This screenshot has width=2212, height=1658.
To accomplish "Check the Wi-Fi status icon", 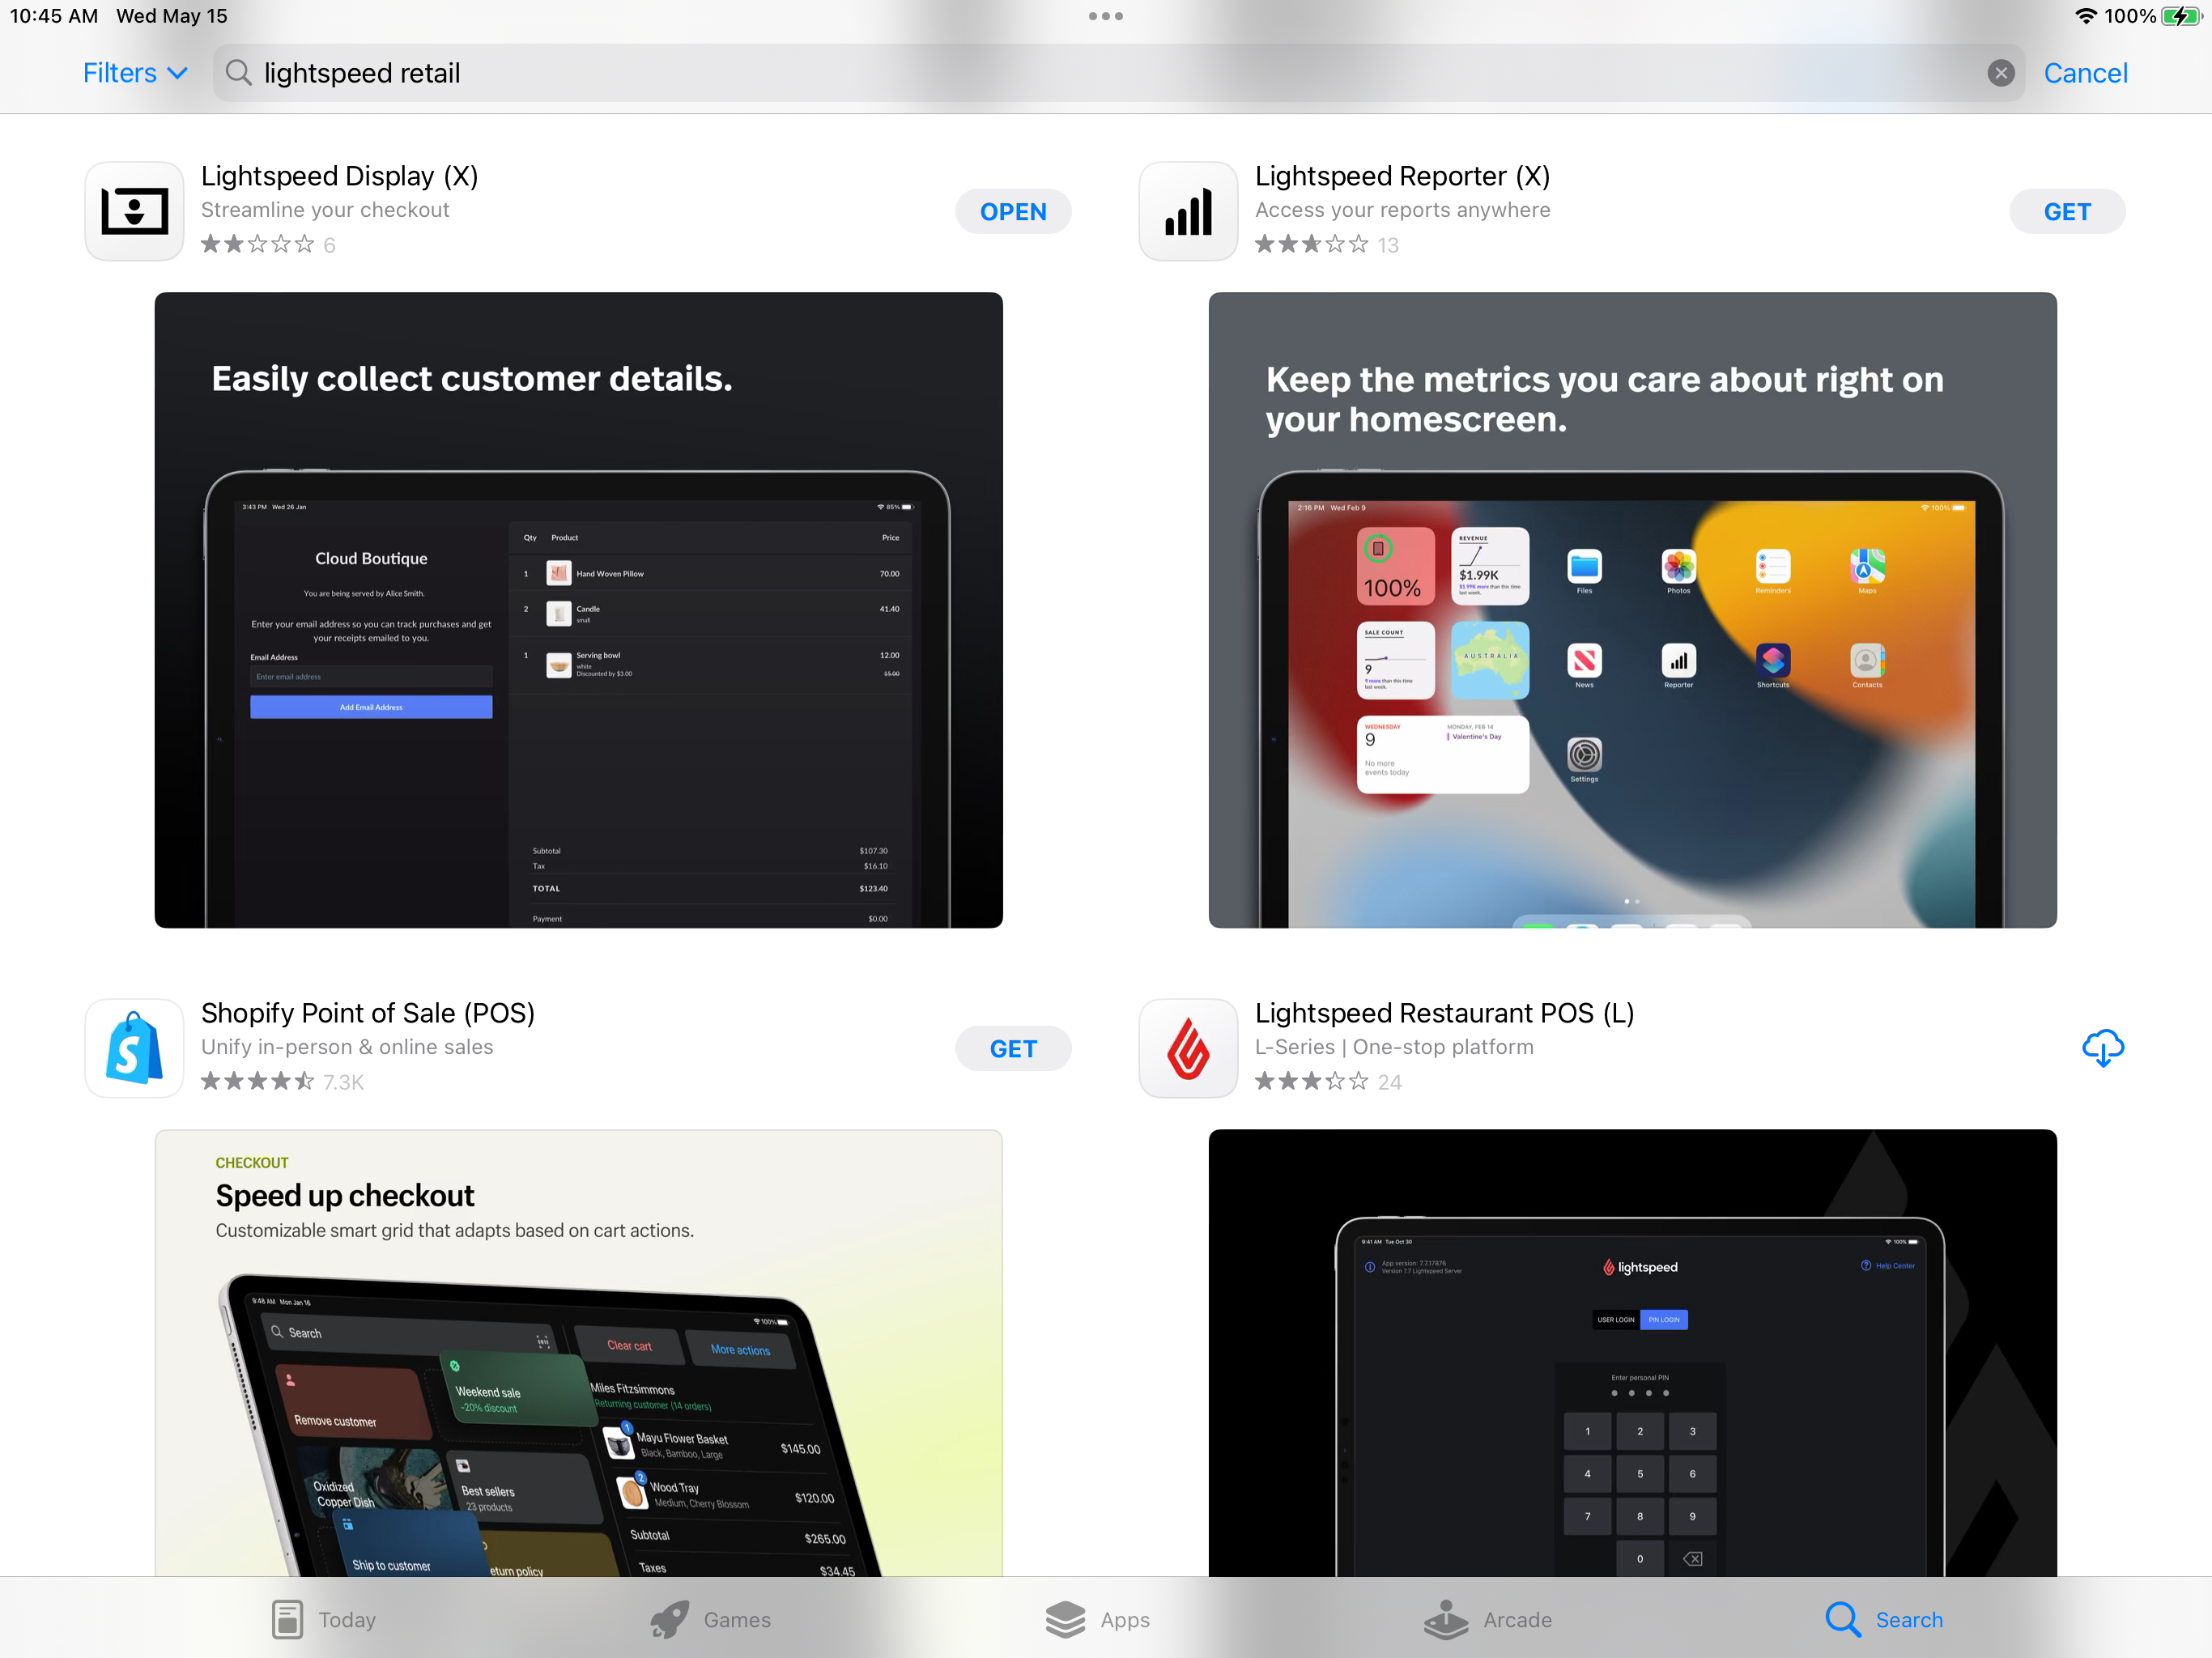I will coord(2085,16).
